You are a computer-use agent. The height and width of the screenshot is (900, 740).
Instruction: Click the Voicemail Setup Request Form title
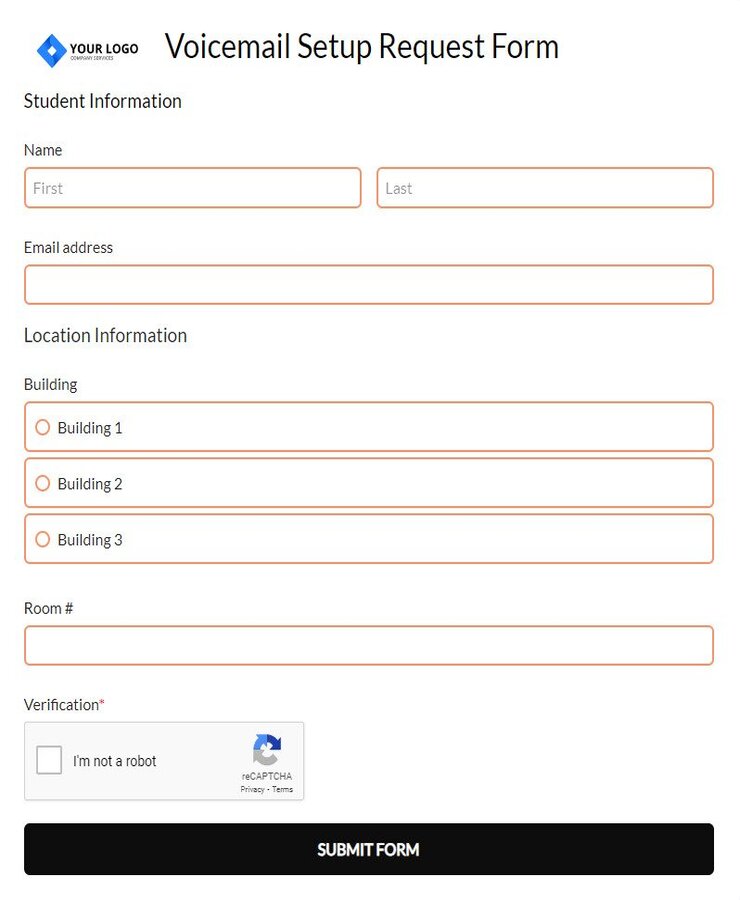(361, 46)
